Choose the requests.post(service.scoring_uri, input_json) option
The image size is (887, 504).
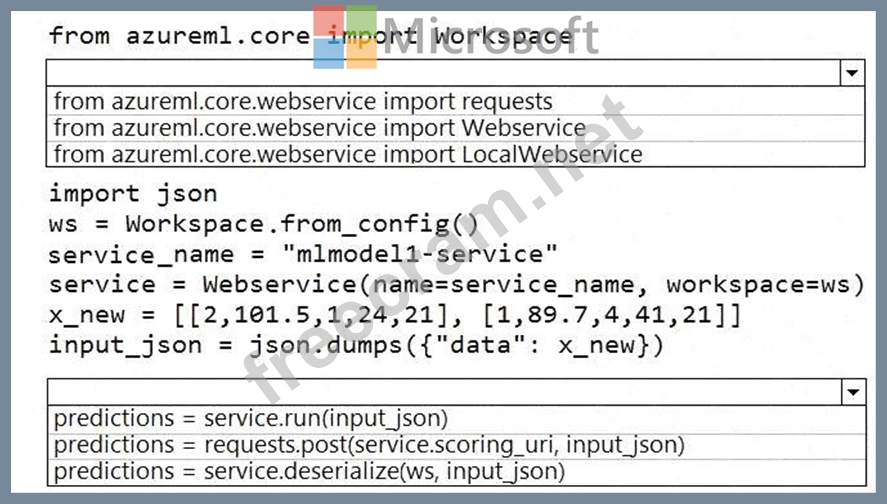coord(369,444)
